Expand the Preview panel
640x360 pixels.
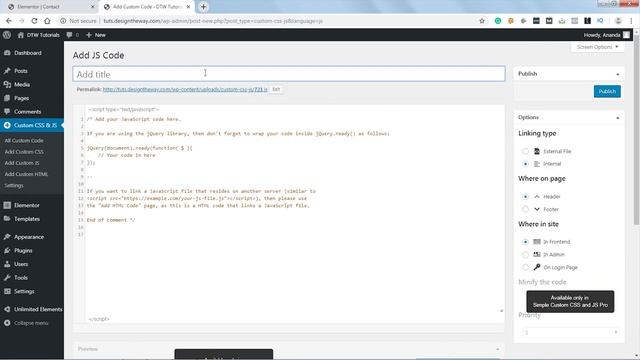pyautogui.click(x=498, y=349)
